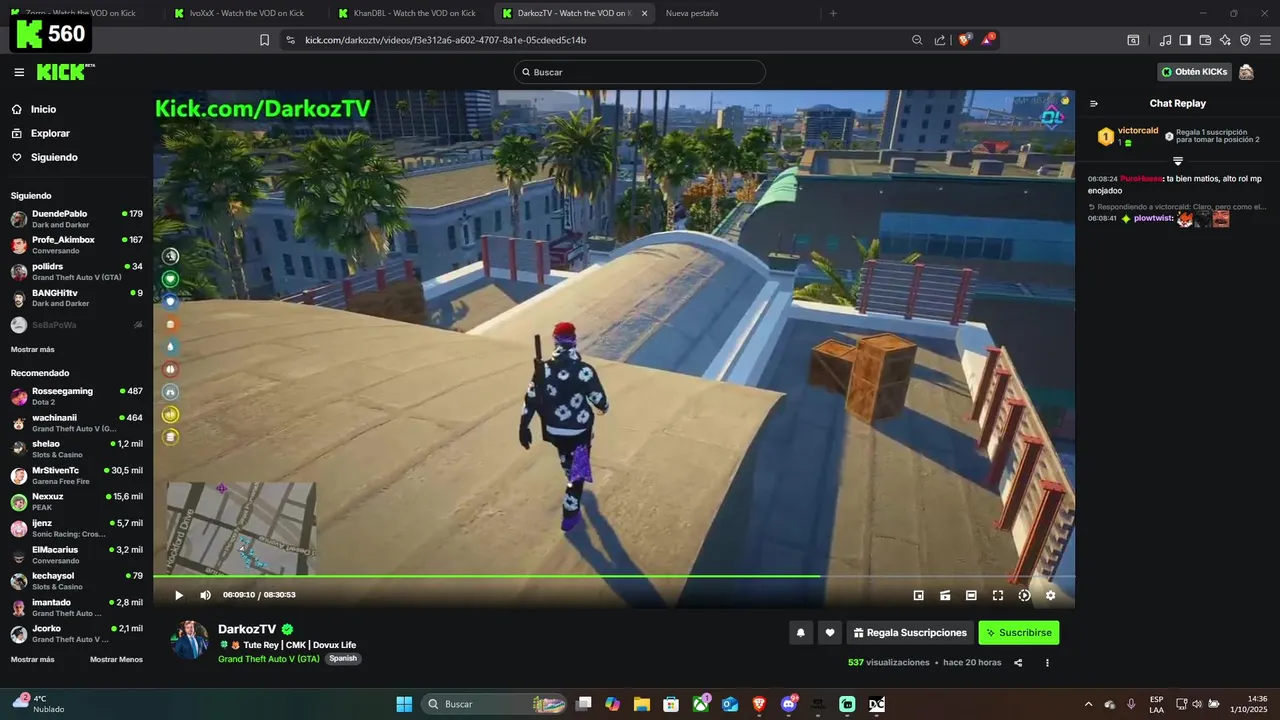1280x720 pixels.
Task: Open Brave Shields lion icon
Action: pos(965,40)
